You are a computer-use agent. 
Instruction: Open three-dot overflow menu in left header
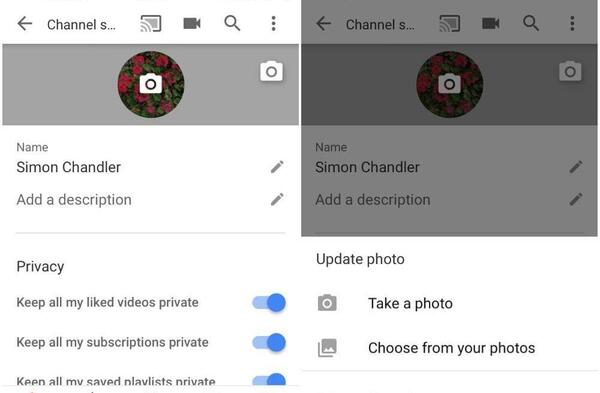coord(273,24)
